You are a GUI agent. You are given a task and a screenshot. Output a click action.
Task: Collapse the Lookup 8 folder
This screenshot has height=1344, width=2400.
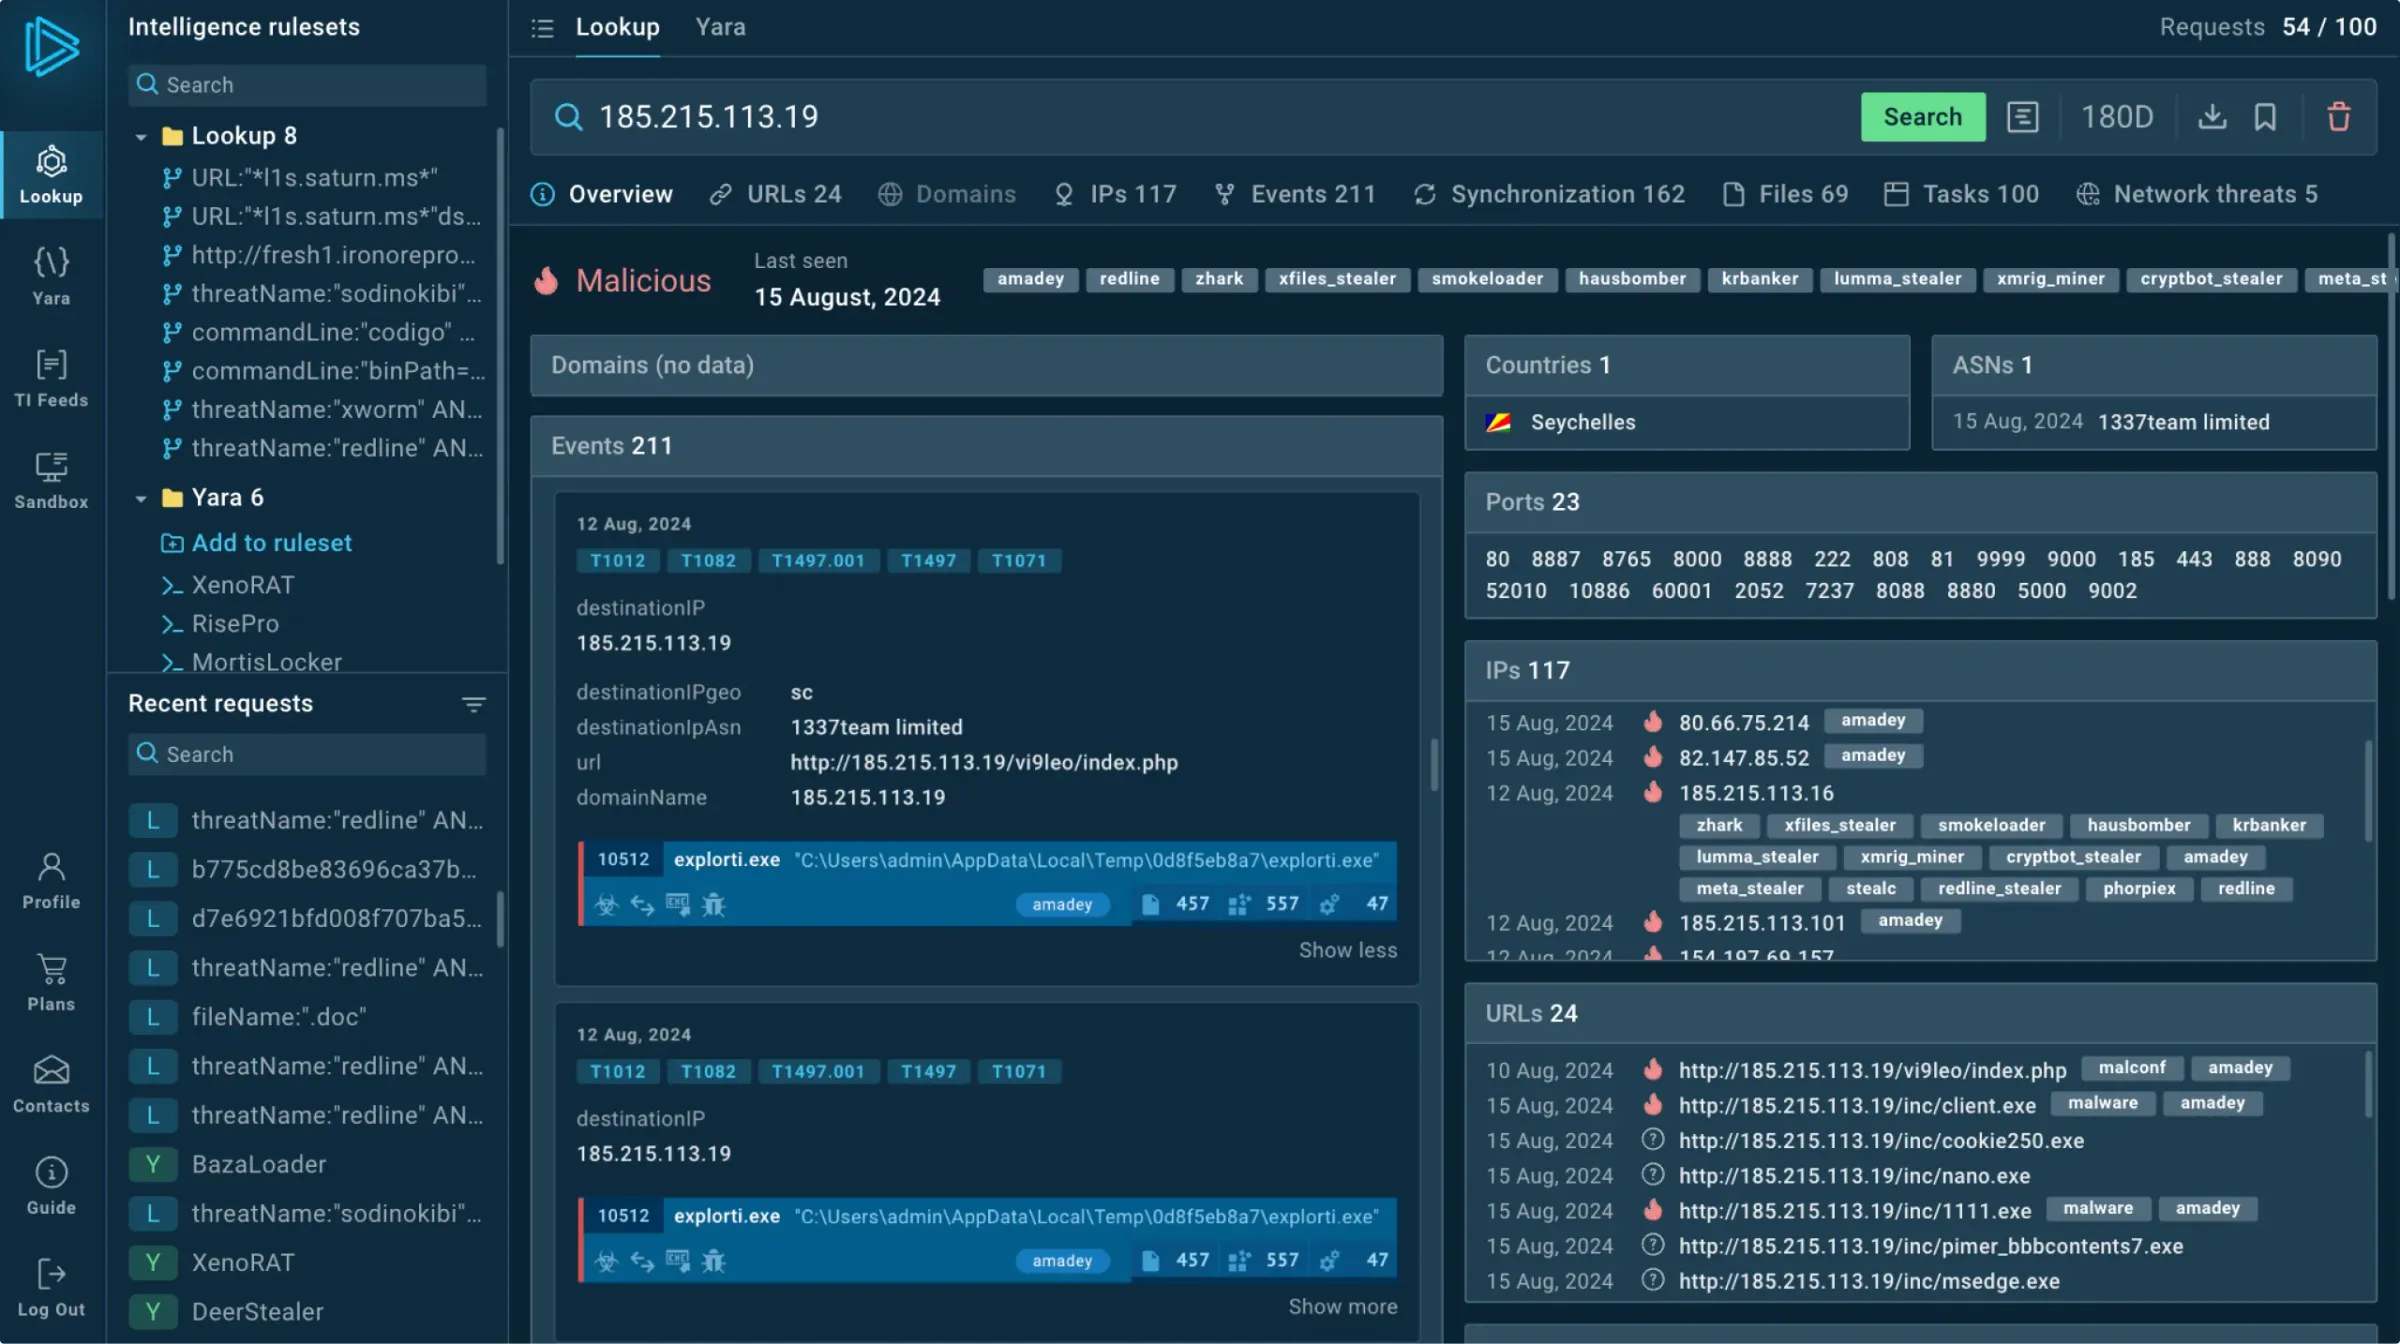pos(141,136)
